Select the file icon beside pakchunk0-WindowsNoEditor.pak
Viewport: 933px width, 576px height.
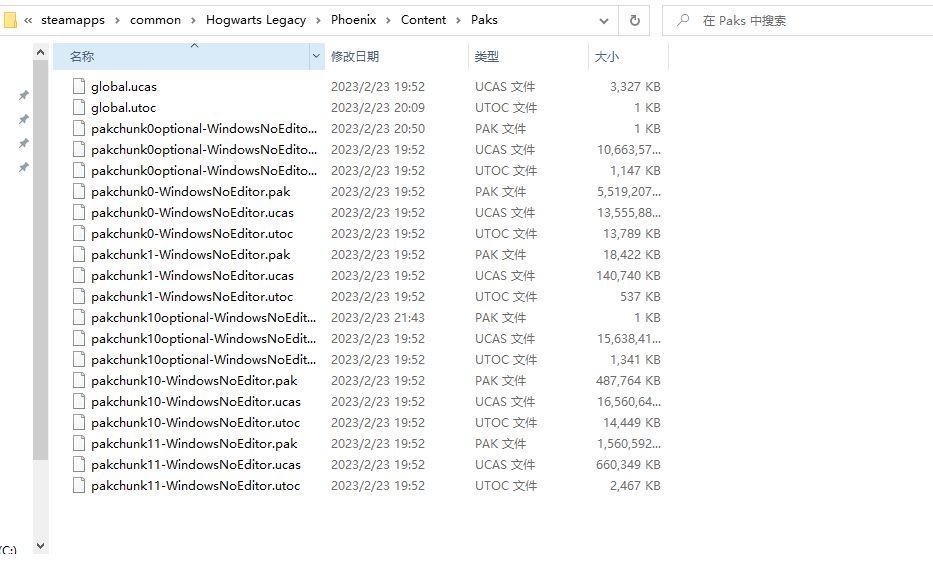tap(79, 191)
